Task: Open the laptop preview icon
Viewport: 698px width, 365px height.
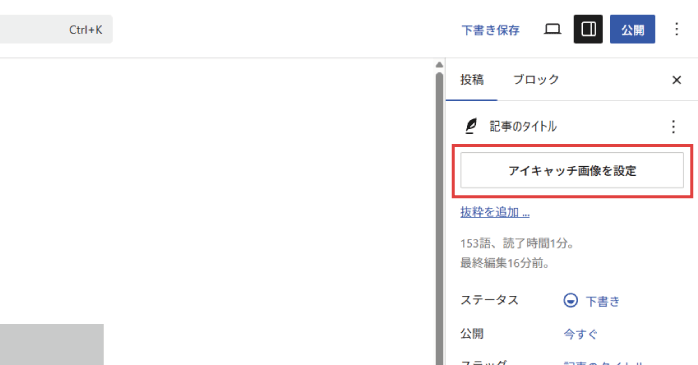Action: [552, 29]
